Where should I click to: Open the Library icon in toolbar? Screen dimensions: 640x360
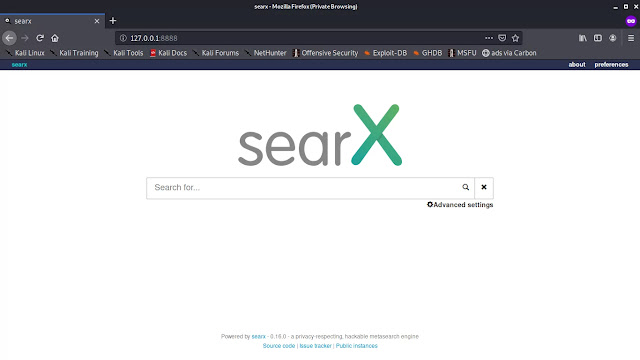point(582,38)
